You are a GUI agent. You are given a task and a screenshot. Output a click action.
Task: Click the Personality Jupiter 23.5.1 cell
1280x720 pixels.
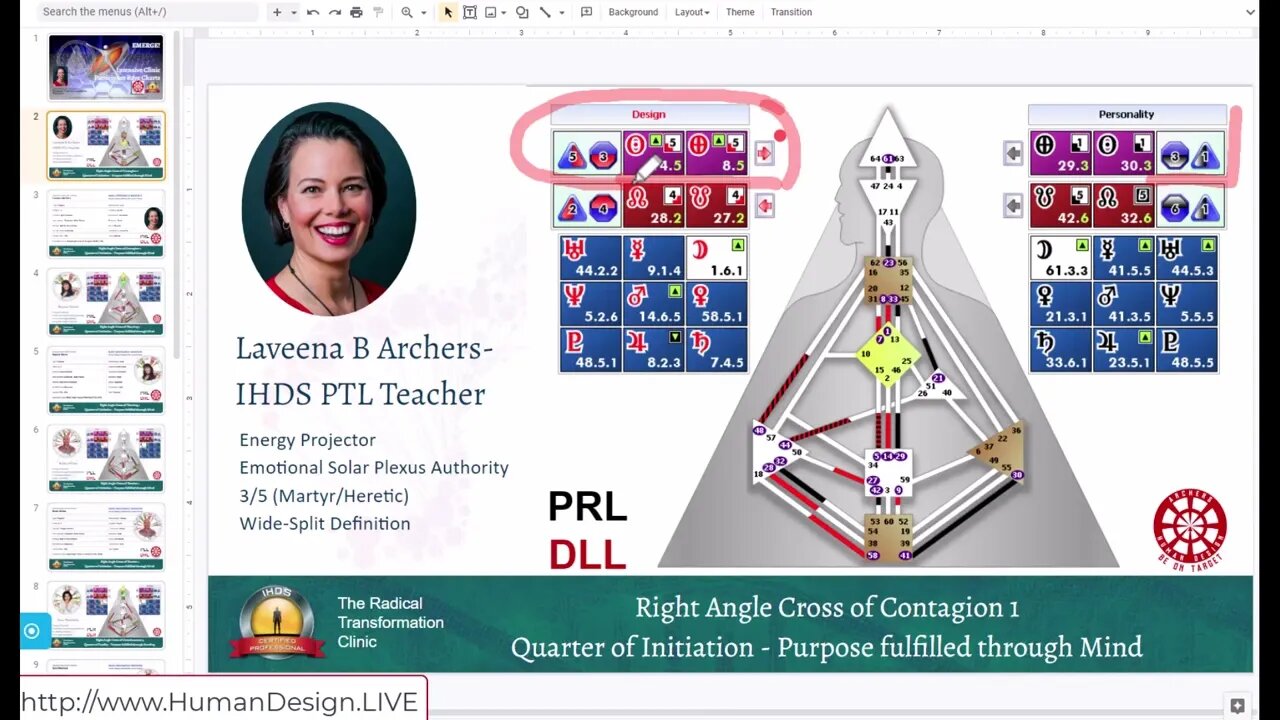1124,350
